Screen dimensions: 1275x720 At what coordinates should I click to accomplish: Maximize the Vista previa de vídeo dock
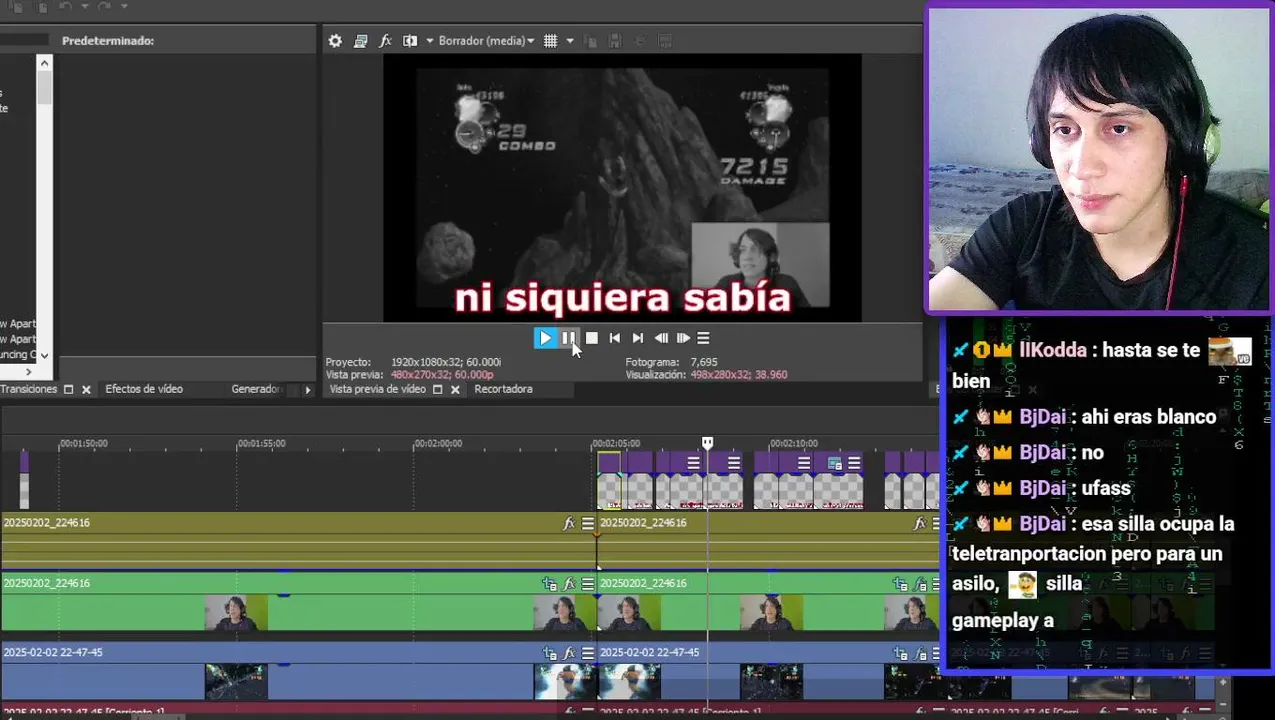(437, 389)
